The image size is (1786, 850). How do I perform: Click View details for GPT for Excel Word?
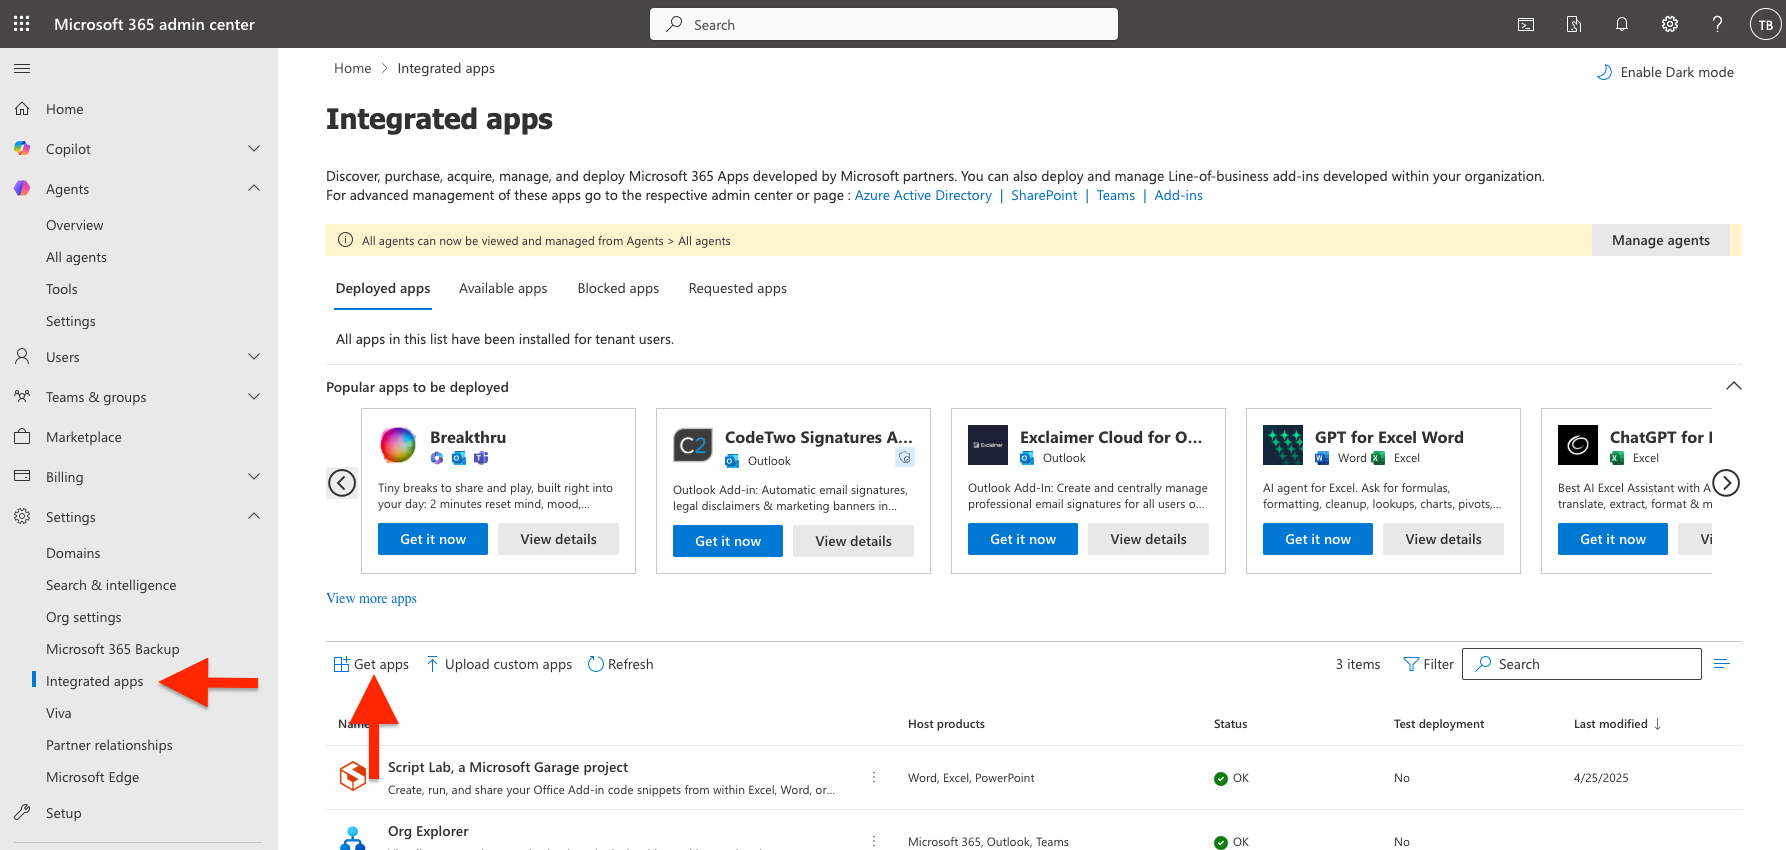click(1443, 539)
